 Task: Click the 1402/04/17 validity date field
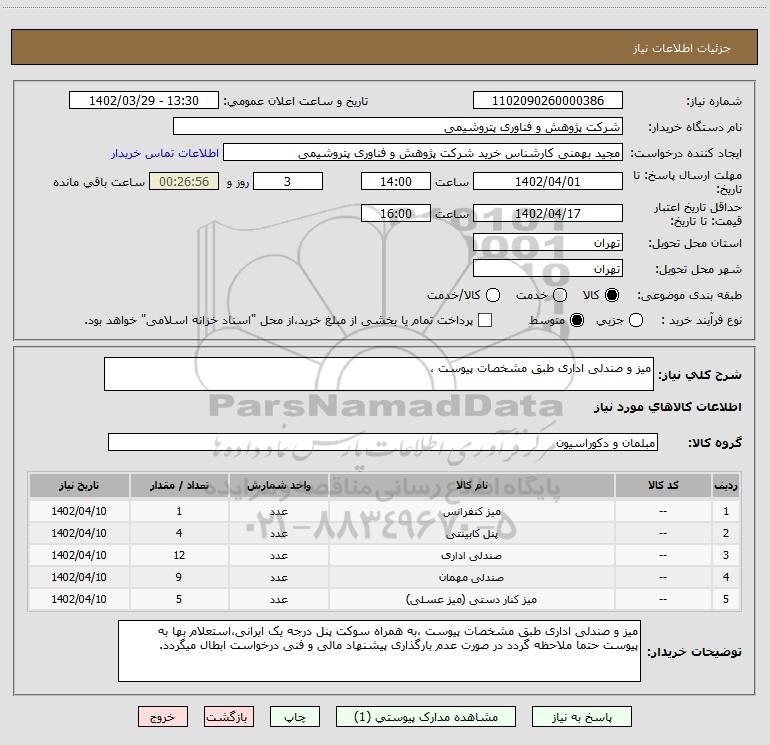[x=548, y=213]
